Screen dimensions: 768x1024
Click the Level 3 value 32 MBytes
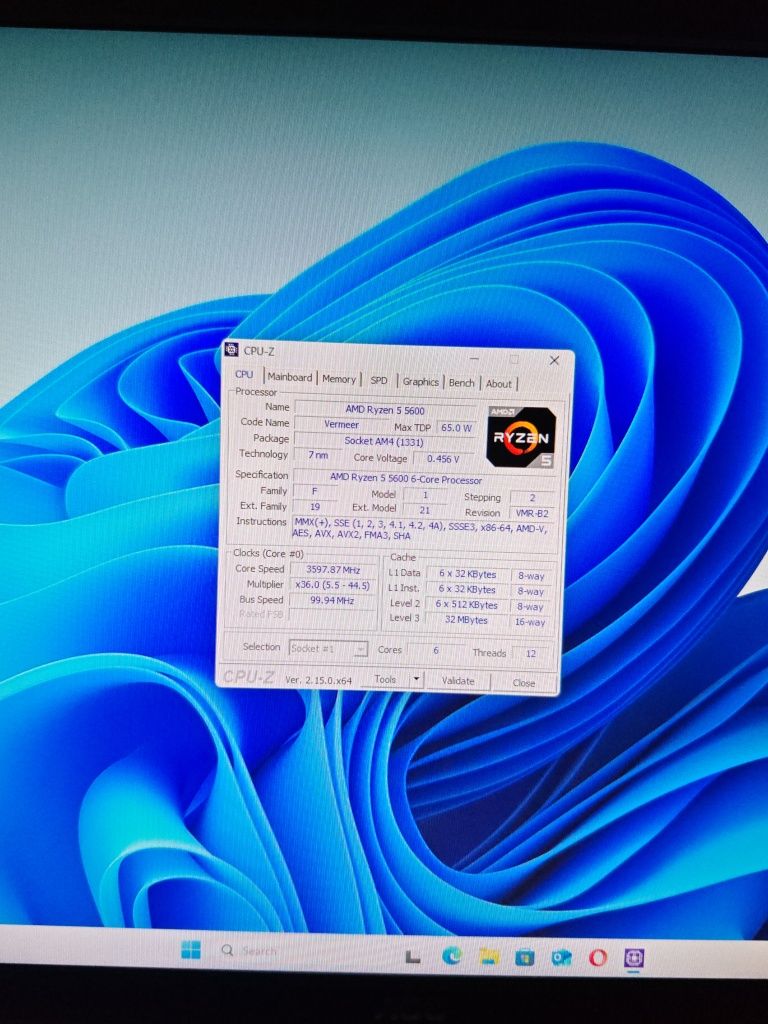click(466, 620)
